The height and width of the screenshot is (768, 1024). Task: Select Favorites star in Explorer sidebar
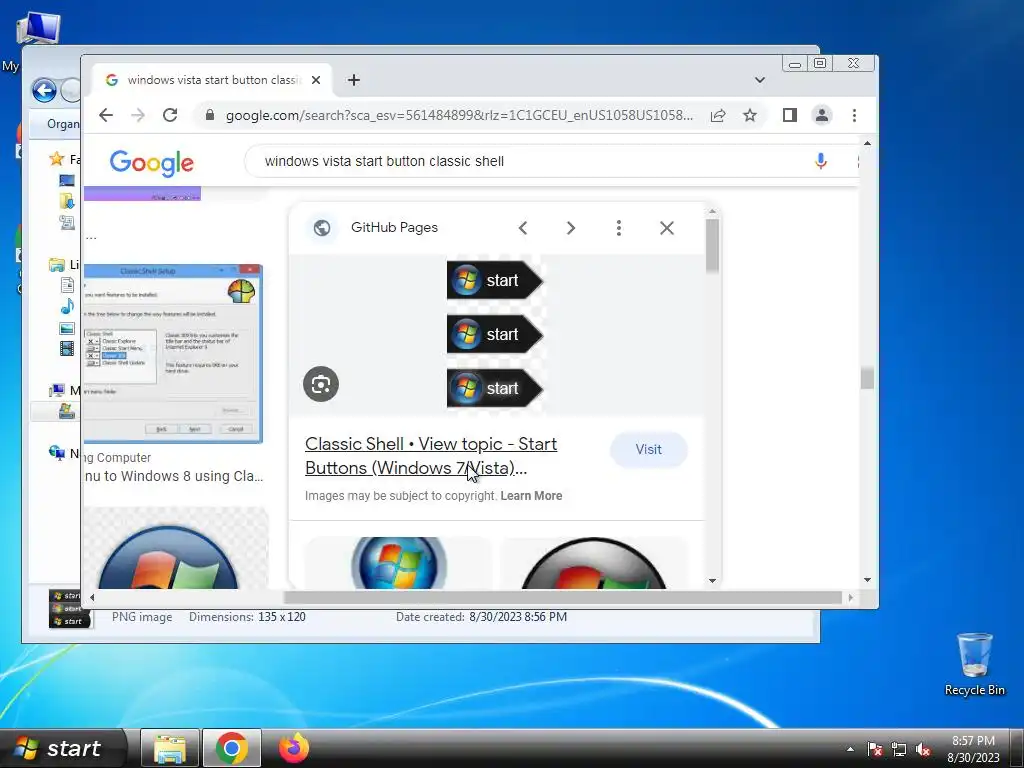point(57,159)
